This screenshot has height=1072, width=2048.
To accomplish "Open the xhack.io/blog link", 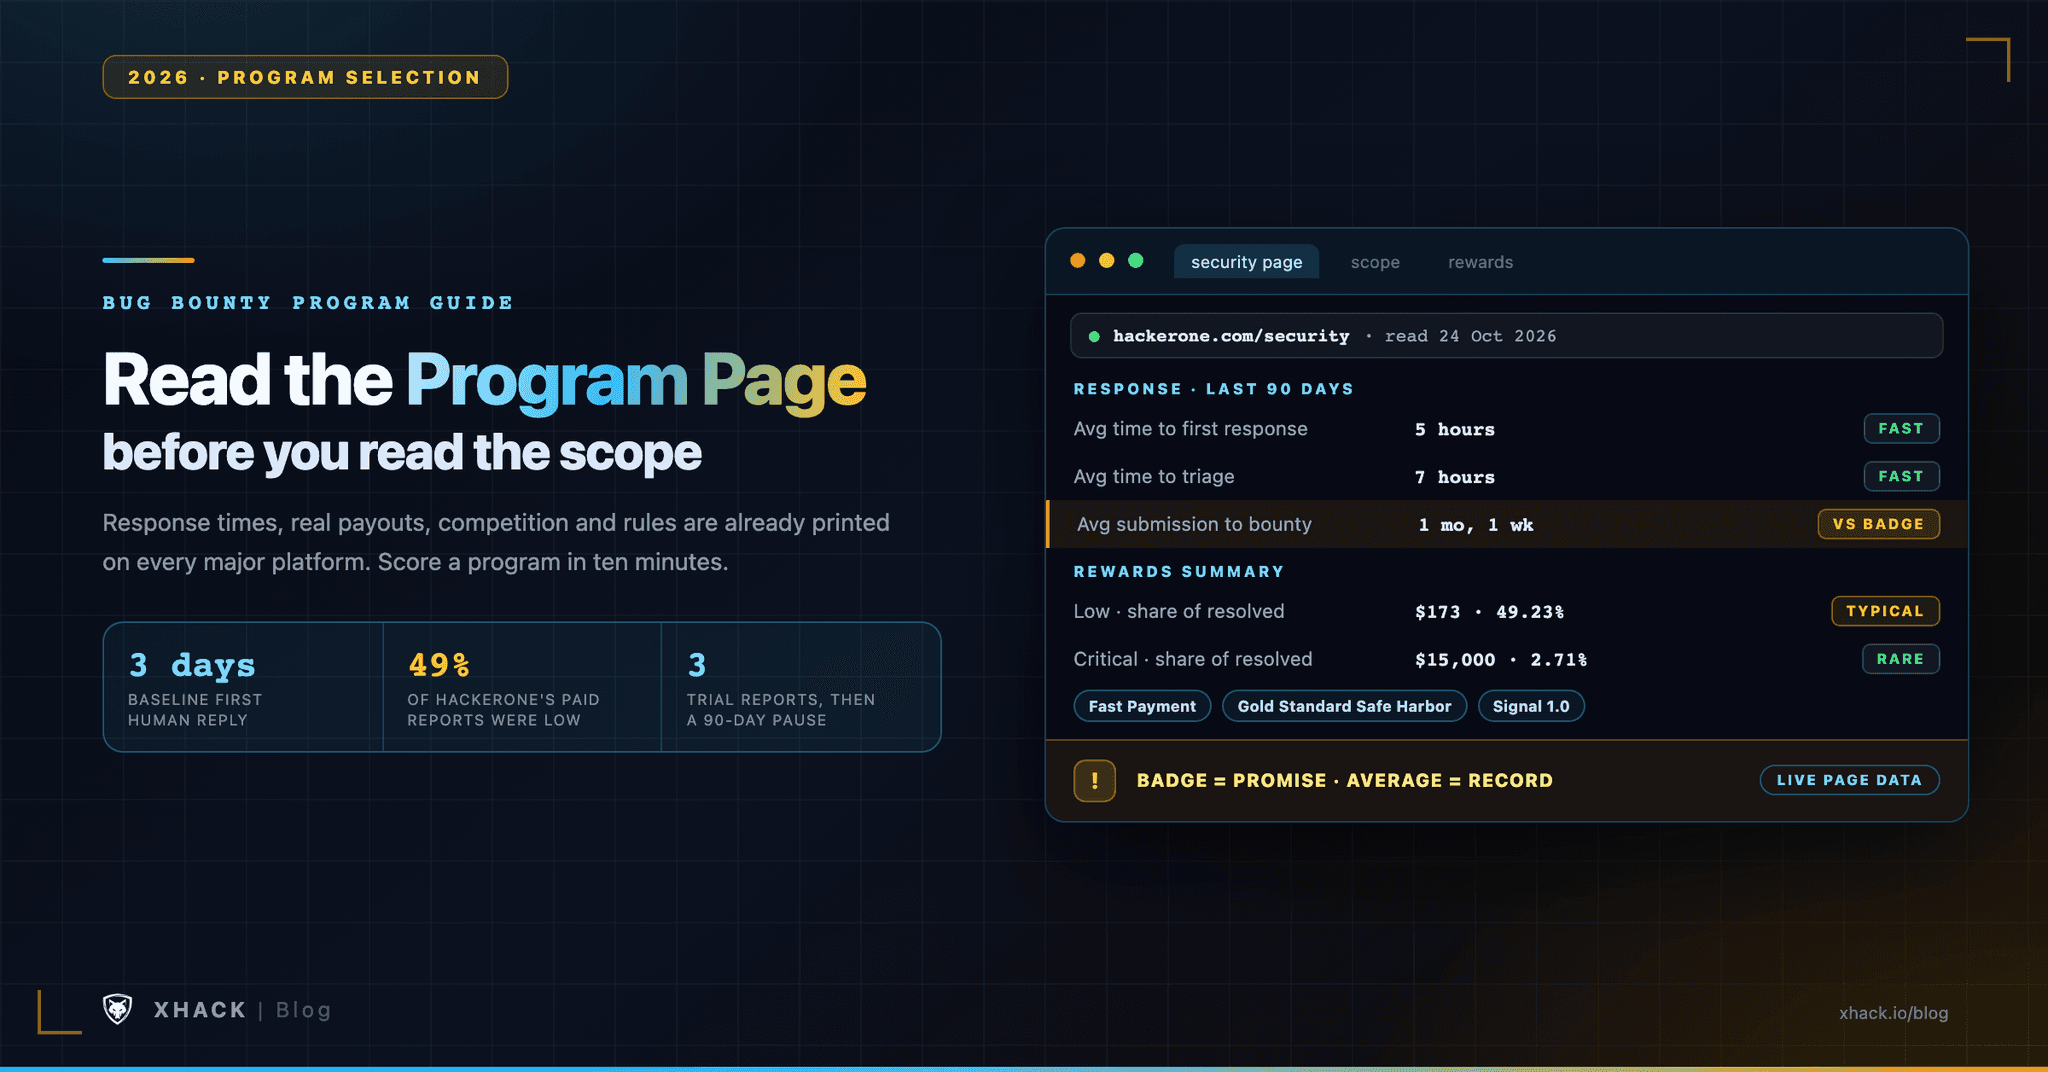I will pyautogui.click(x=1893, y=1013).
